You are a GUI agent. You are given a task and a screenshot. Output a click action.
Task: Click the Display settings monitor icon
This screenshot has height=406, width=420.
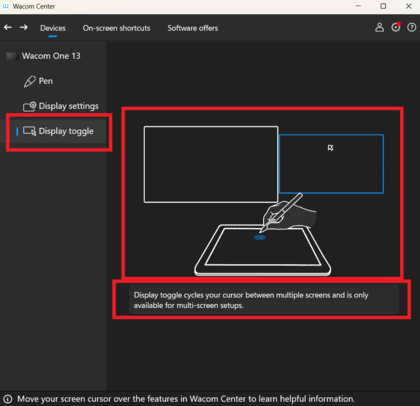(x=29, y=106)
